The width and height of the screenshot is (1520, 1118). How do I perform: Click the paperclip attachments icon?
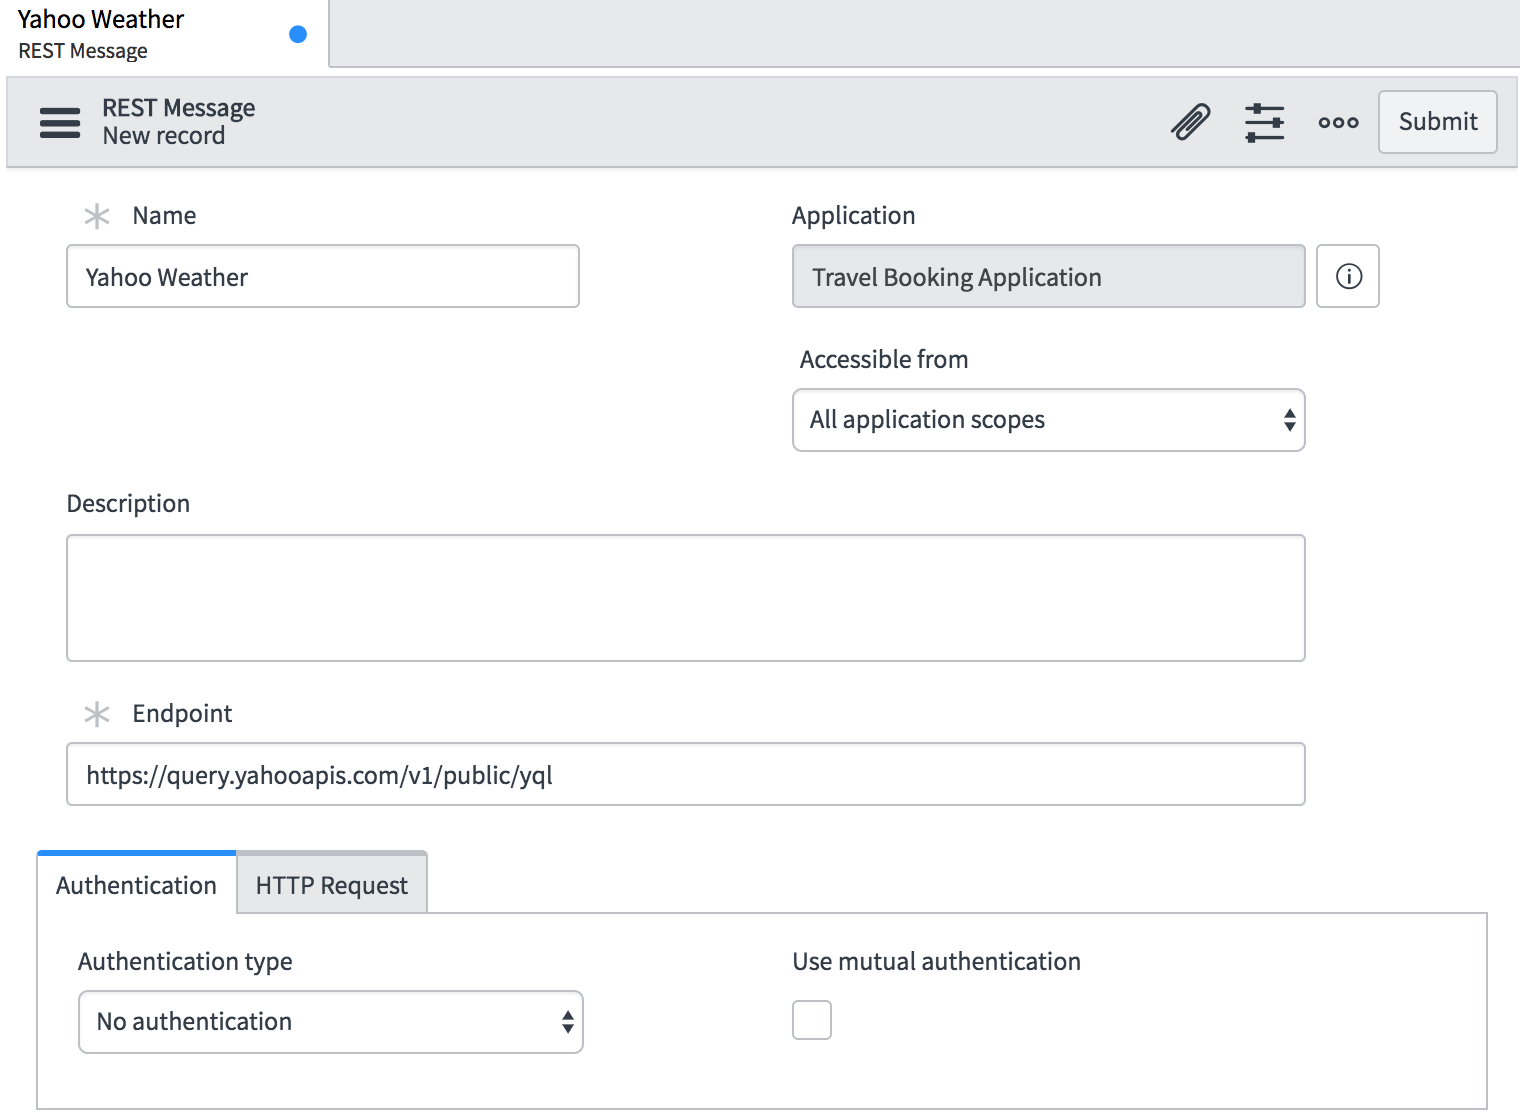pos(1190,122)
